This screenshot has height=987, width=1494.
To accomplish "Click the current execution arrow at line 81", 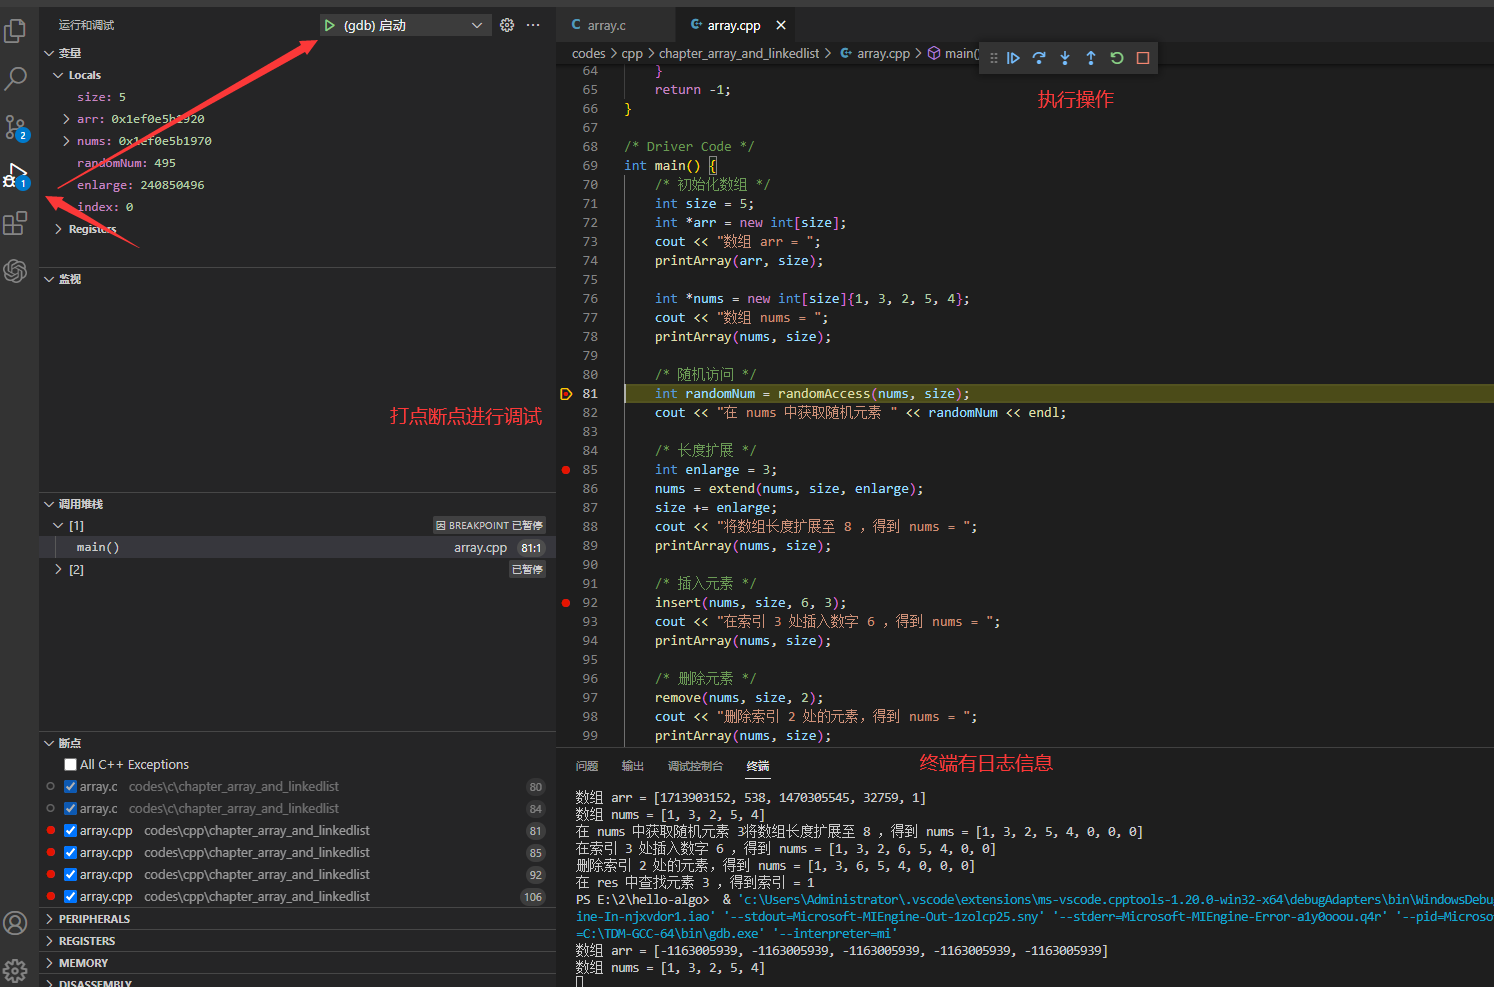I will [566, 394].
